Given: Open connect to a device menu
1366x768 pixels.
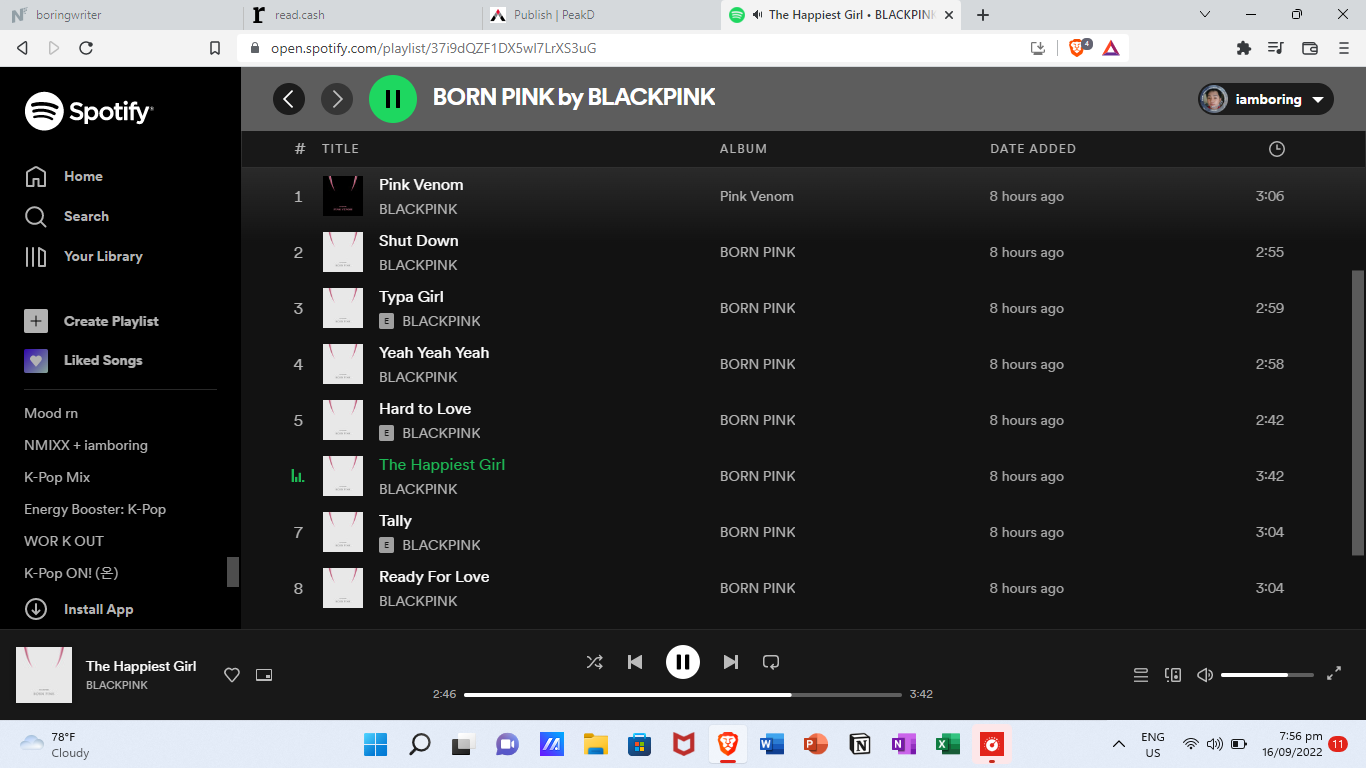Looking at the screenshot, I should click(x=1173, y=675).
